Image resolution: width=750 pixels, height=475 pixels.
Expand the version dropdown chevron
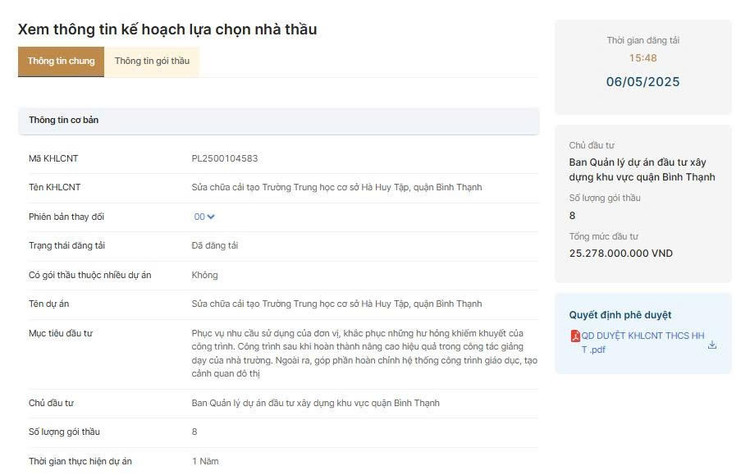211,217
